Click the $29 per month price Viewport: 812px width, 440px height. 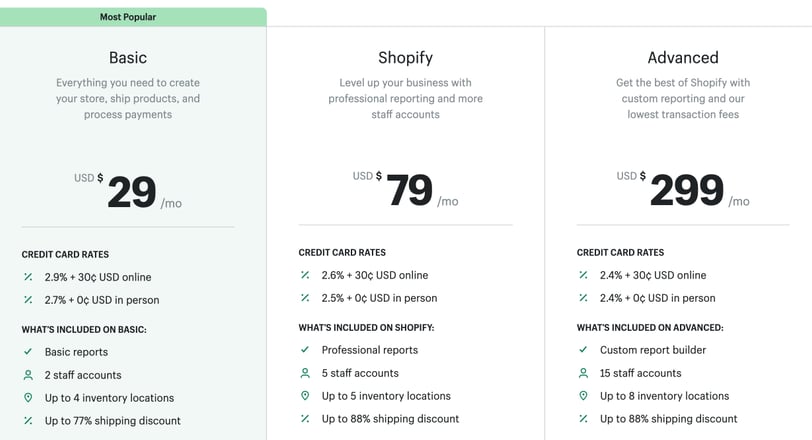pyautogui.click(x=128, y=192)
